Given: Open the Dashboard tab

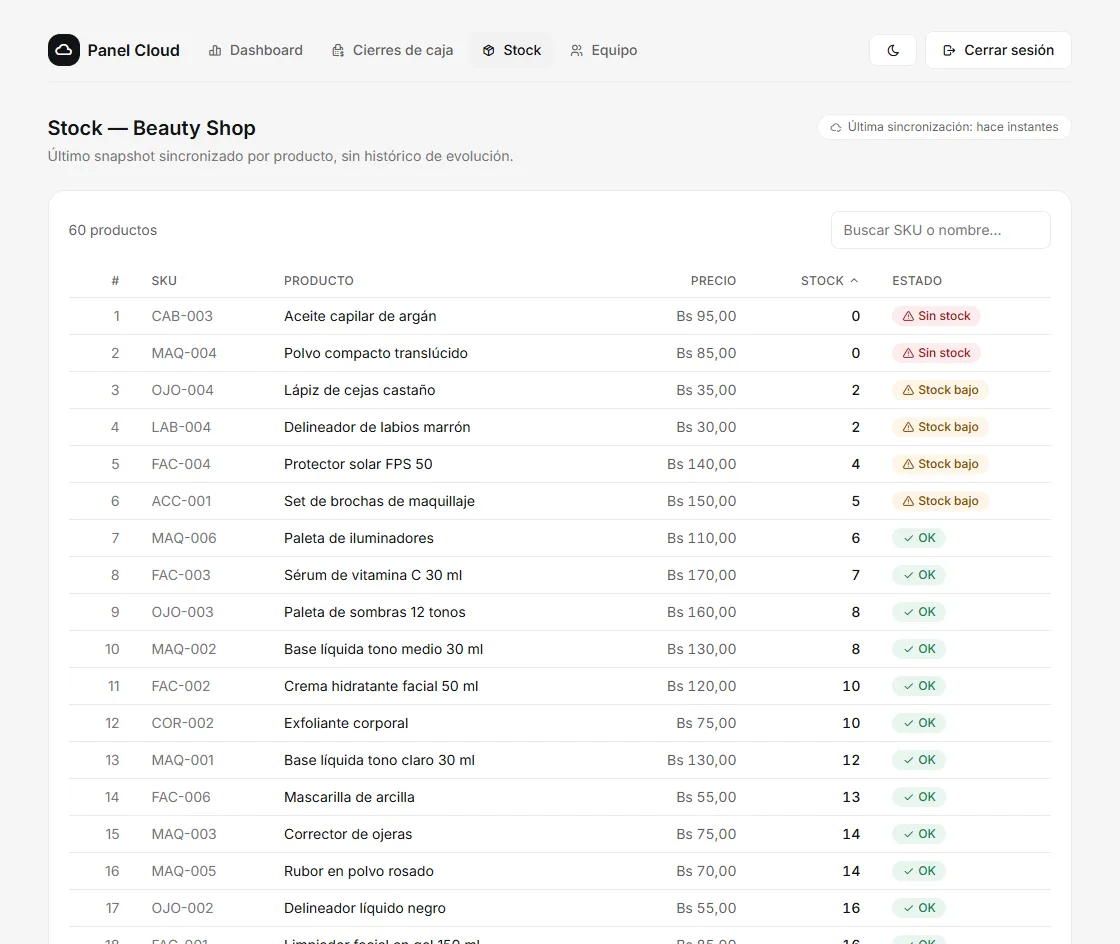Looking at the screenshot, I should coord(255,50).
